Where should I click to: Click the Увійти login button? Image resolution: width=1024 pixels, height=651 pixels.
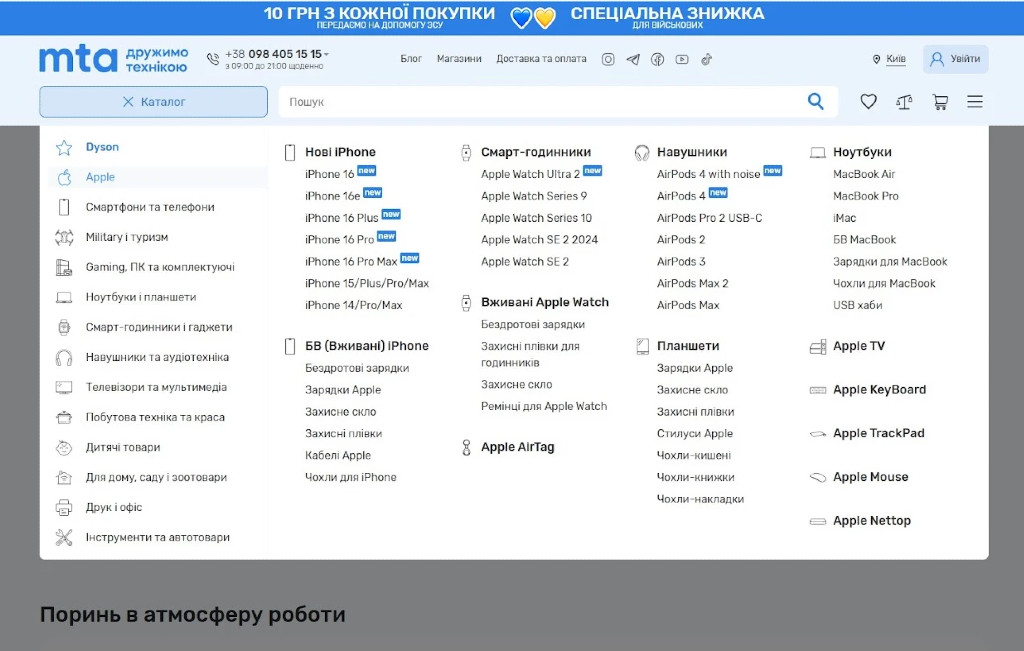[955, 59]
